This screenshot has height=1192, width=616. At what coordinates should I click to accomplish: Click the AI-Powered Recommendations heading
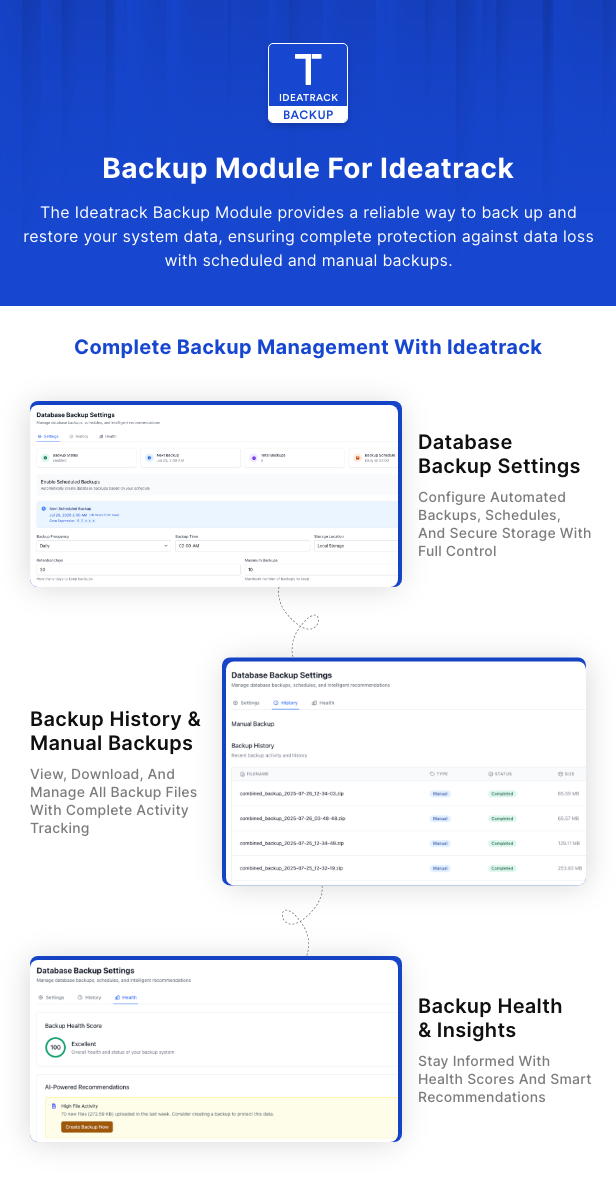87,1087
